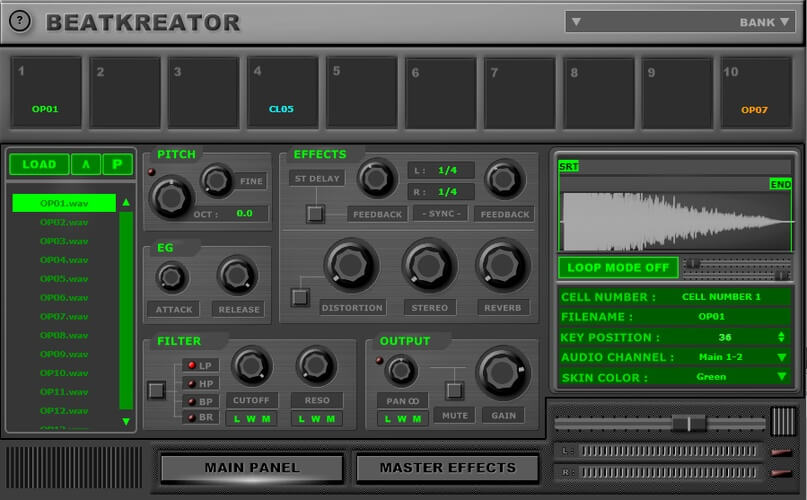Toggle the Mute checkbox in Output

(454, 390)
